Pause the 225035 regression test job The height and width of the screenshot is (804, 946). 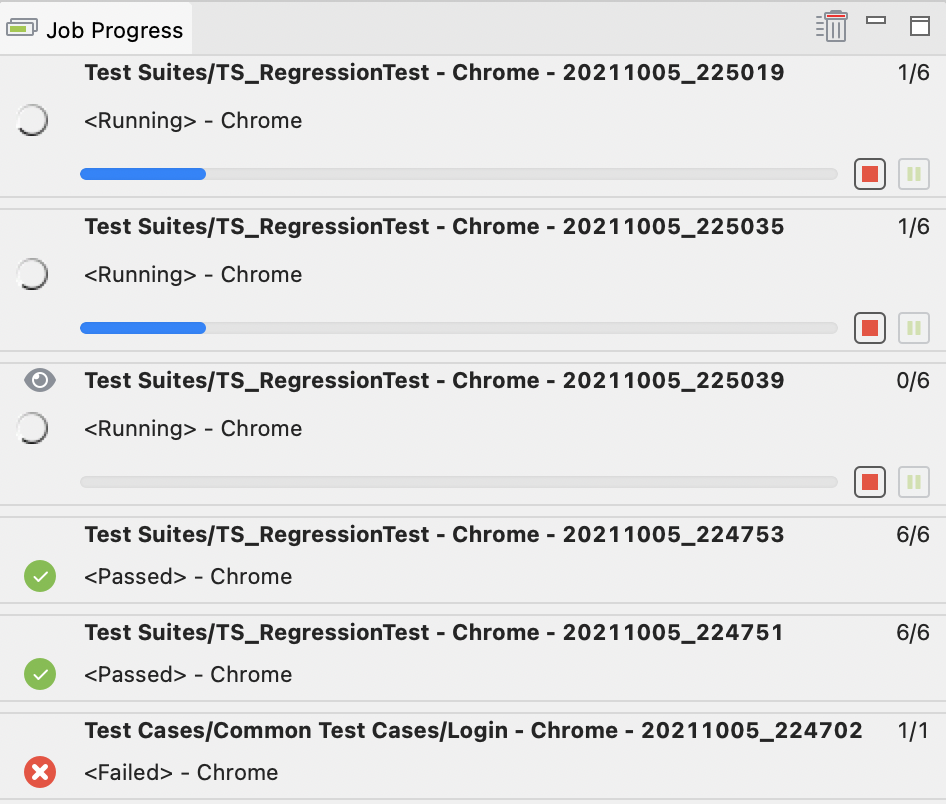pos(913,328)
